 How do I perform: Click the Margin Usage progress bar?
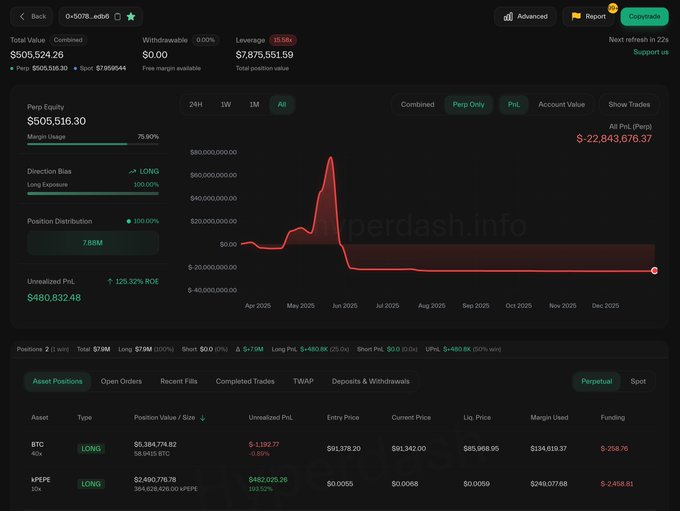[x=93, y=144]
